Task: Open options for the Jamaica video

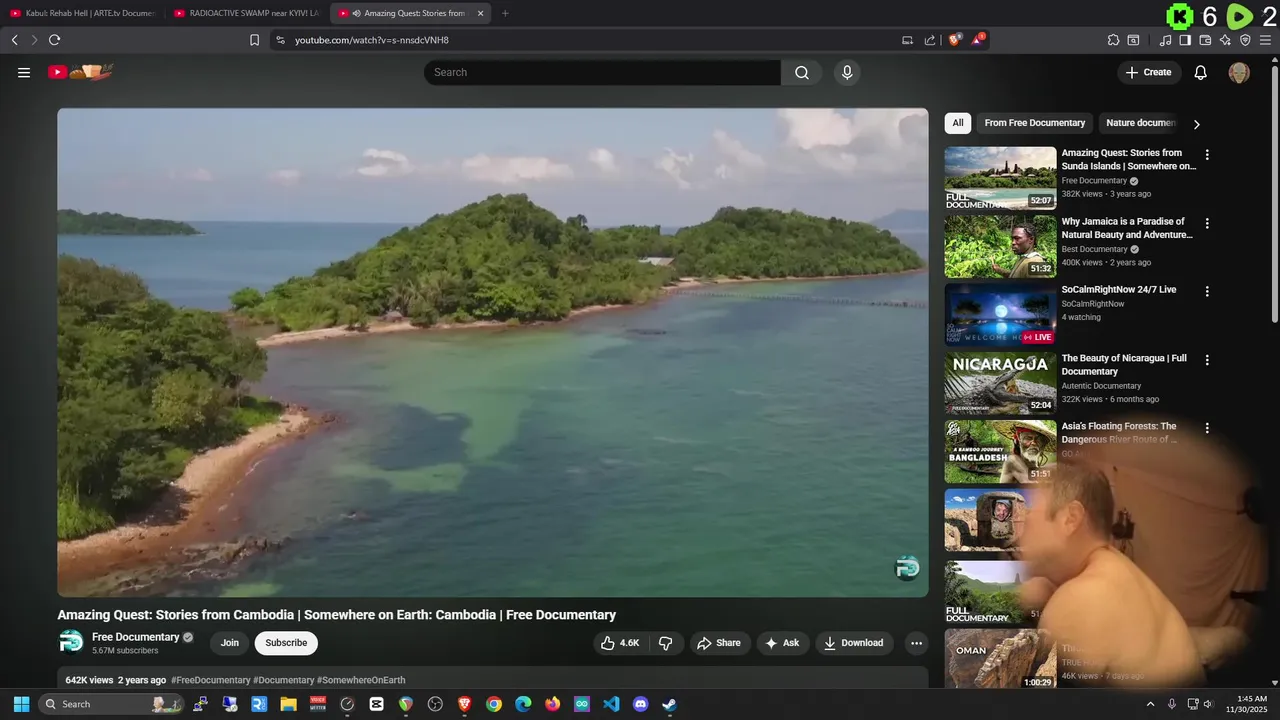Action: pos(1207,223)
